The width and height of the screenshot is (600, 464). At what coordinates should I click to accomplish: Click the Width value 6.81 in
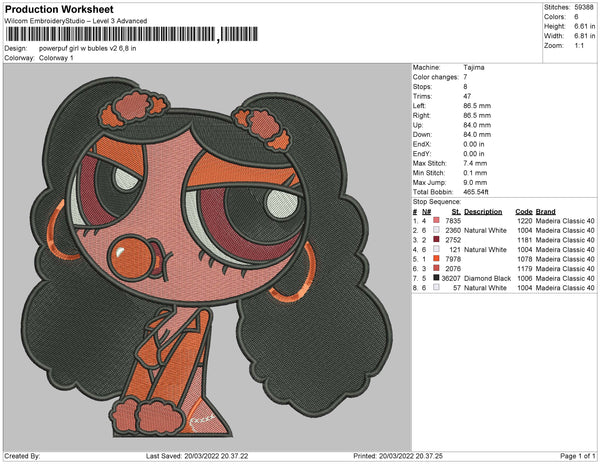(x=585, y=36)
